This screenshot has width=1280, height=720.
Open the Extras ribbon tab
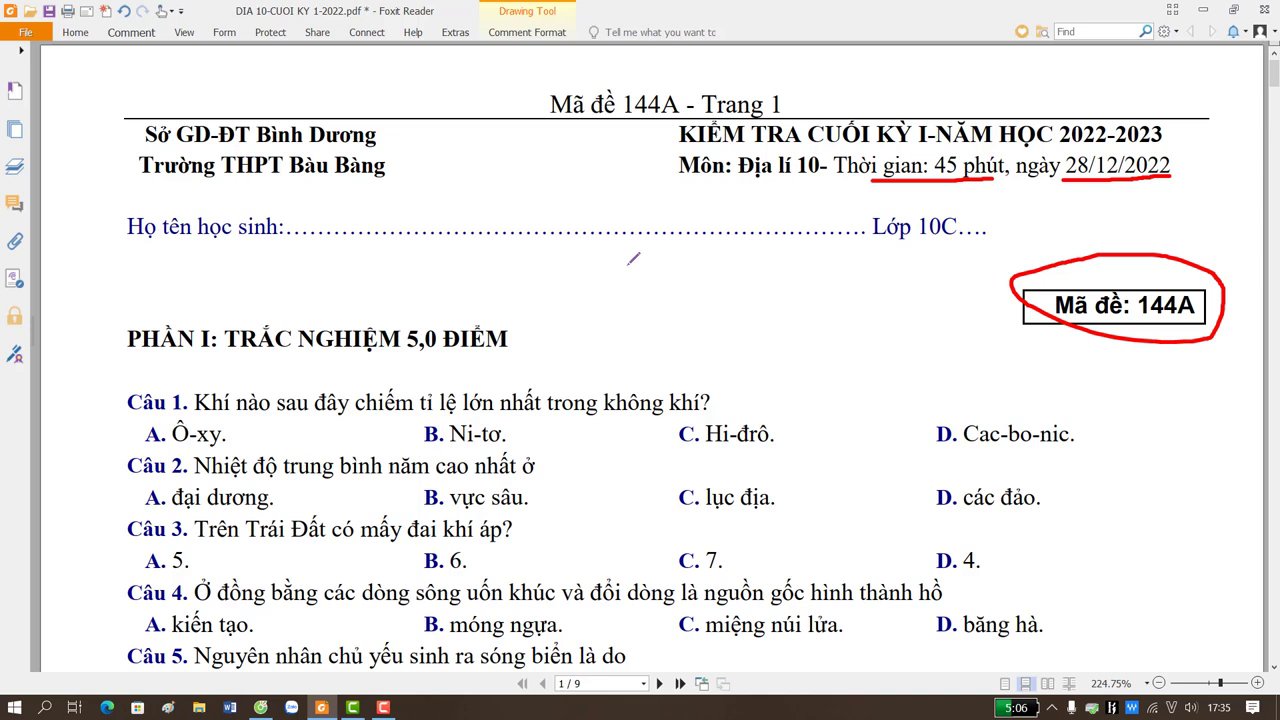[x=455, y=32]
